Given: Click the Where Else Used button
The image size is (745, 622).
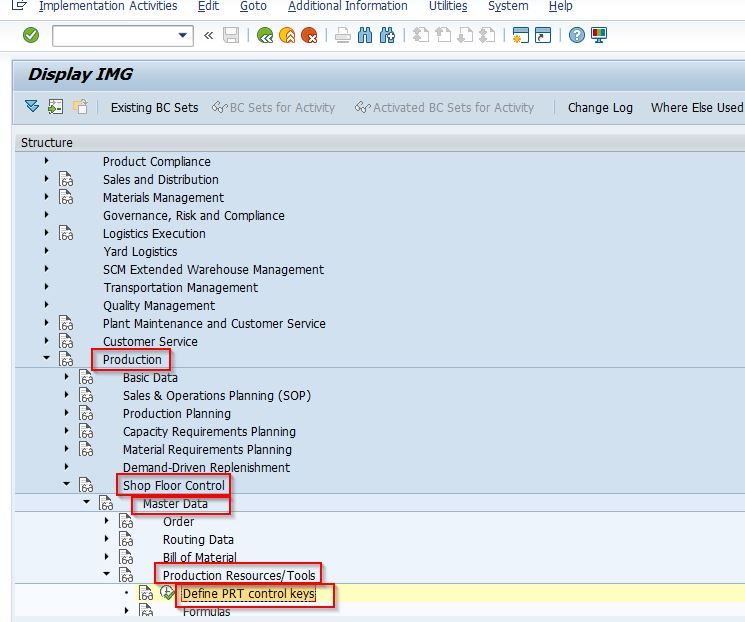Looking at the screenshot, I should [697, 107].
